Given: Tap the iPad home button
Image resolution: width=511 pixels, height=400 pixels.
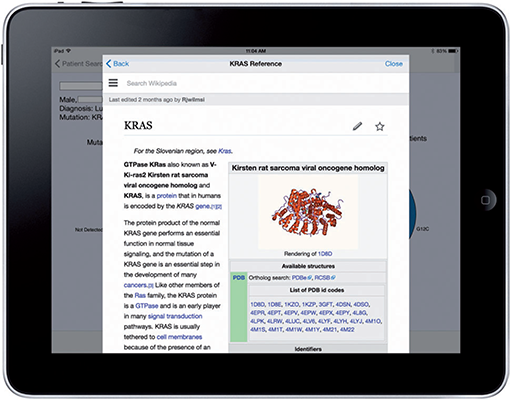Looking at the screenshot, I should [486, 200].
